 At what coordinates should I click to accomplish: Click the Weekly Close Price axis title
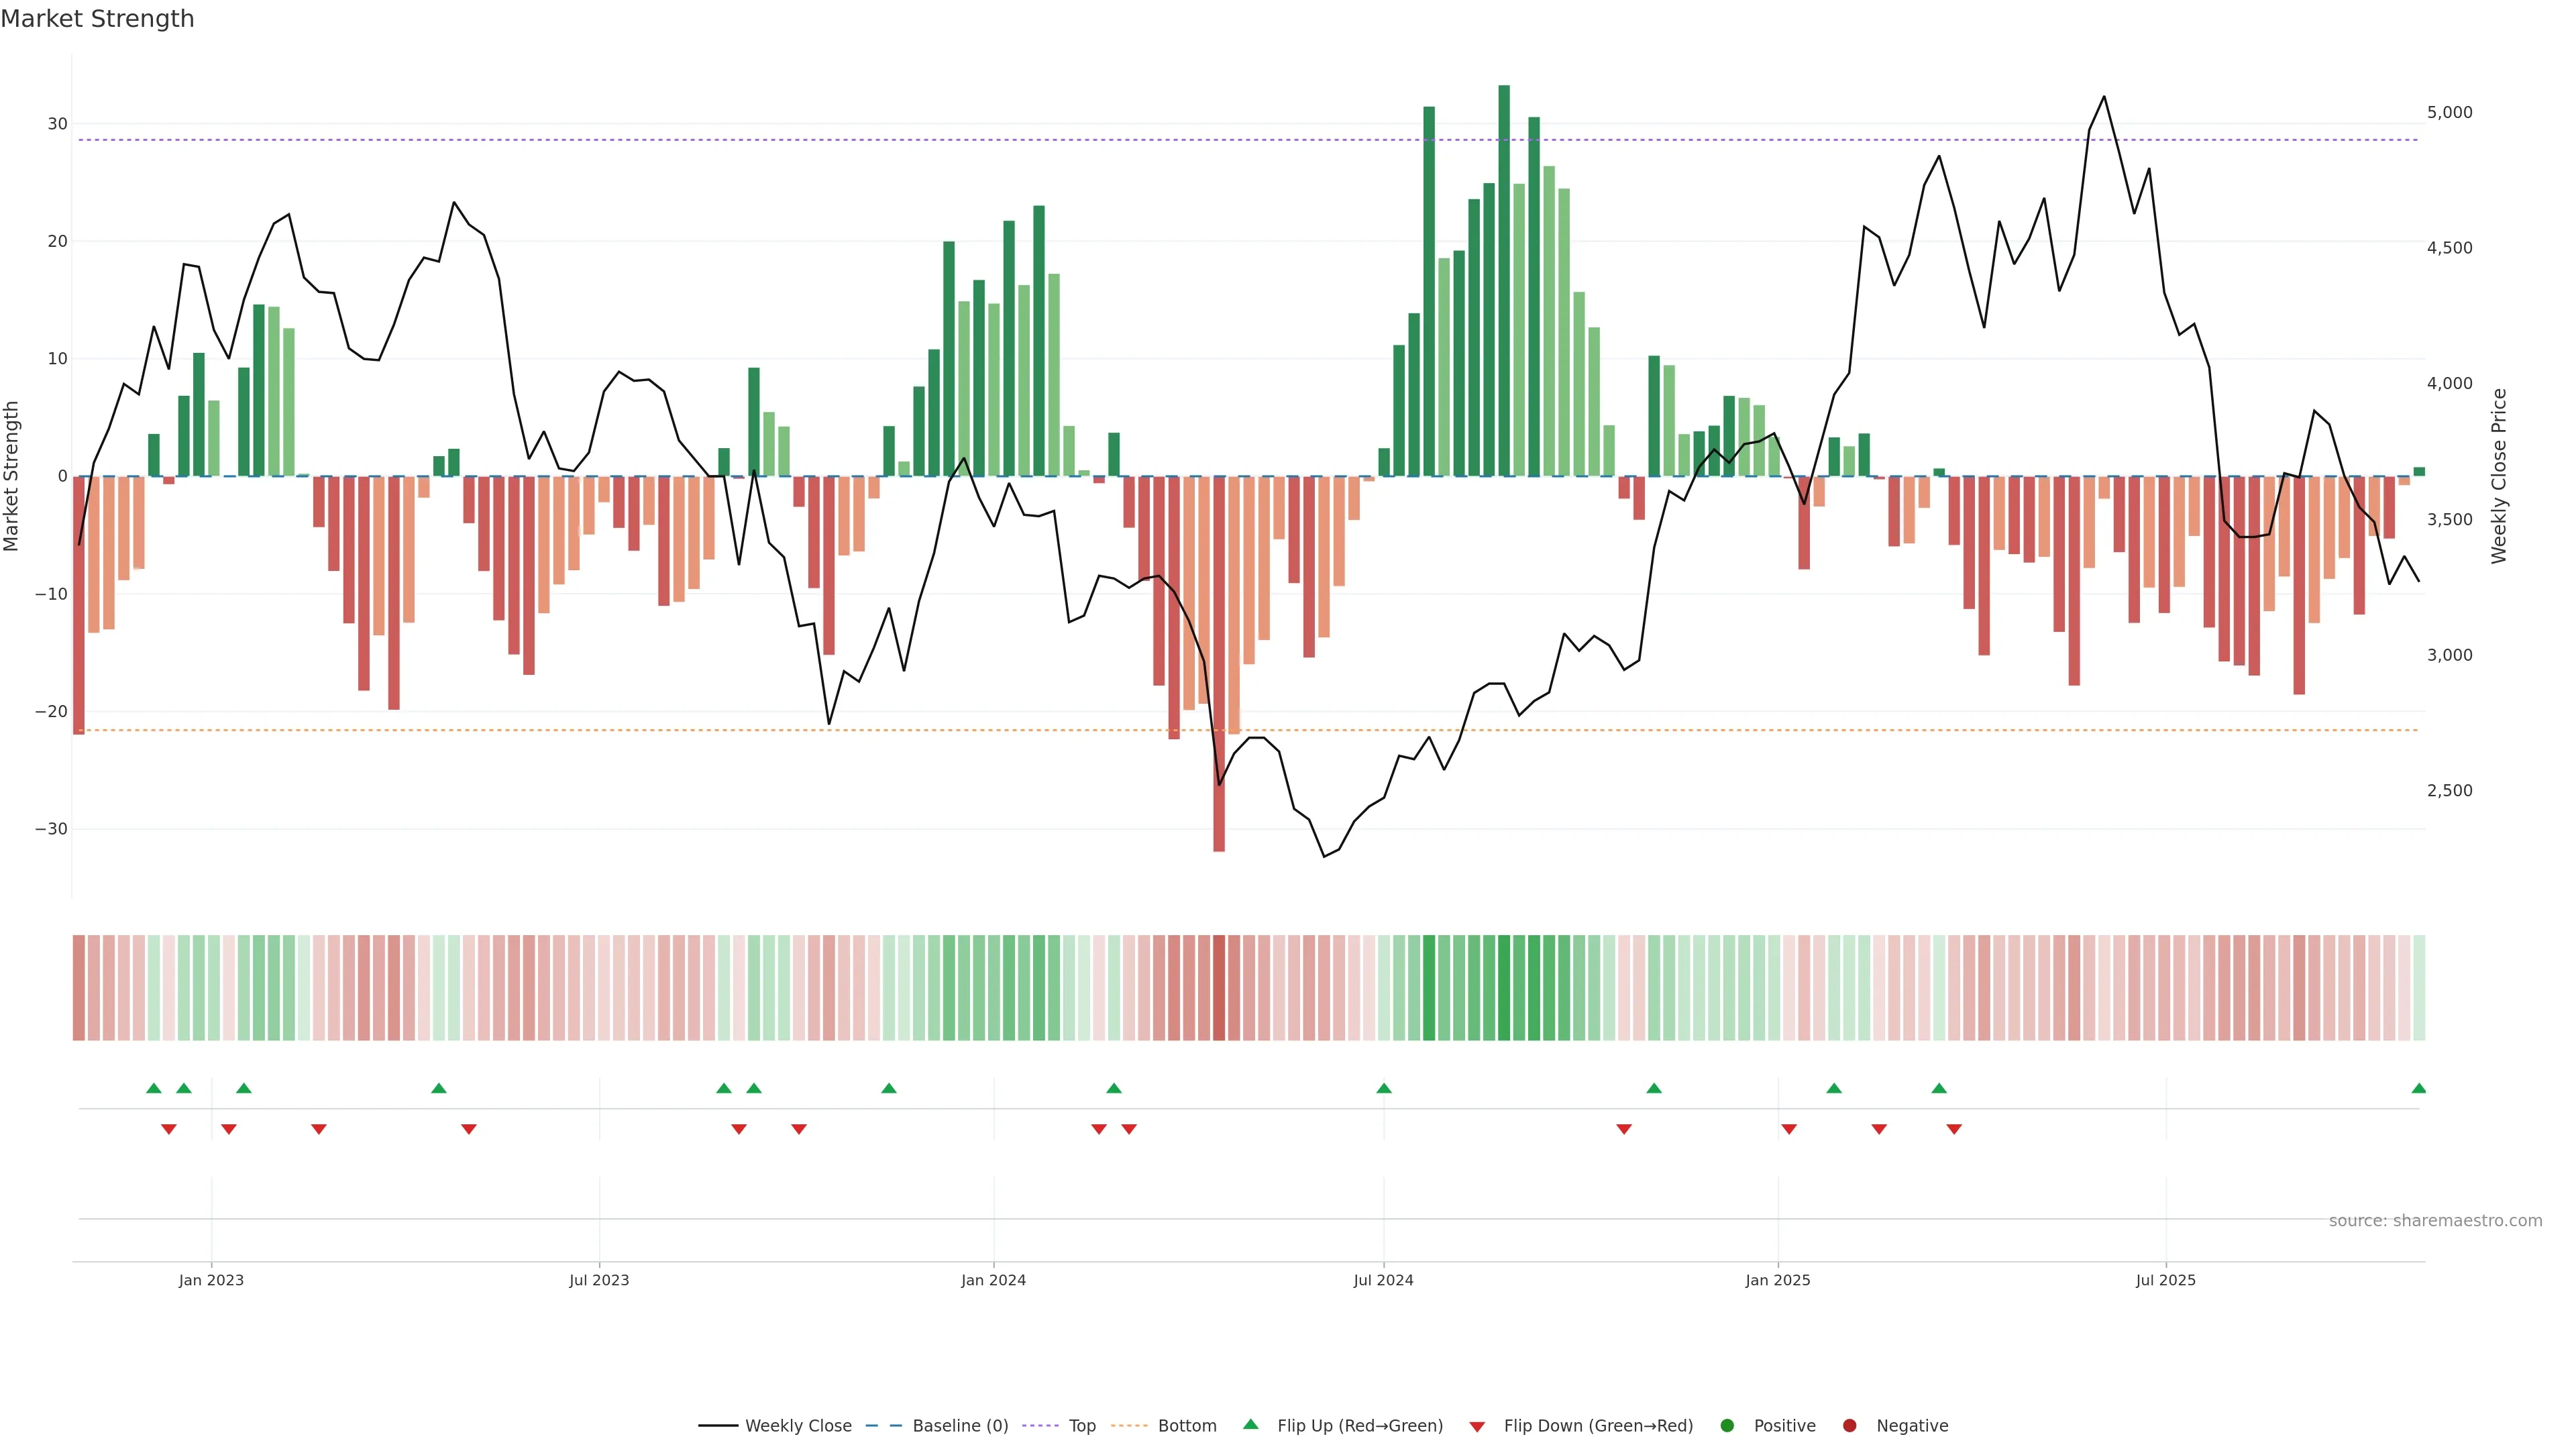coord(2499,476)
